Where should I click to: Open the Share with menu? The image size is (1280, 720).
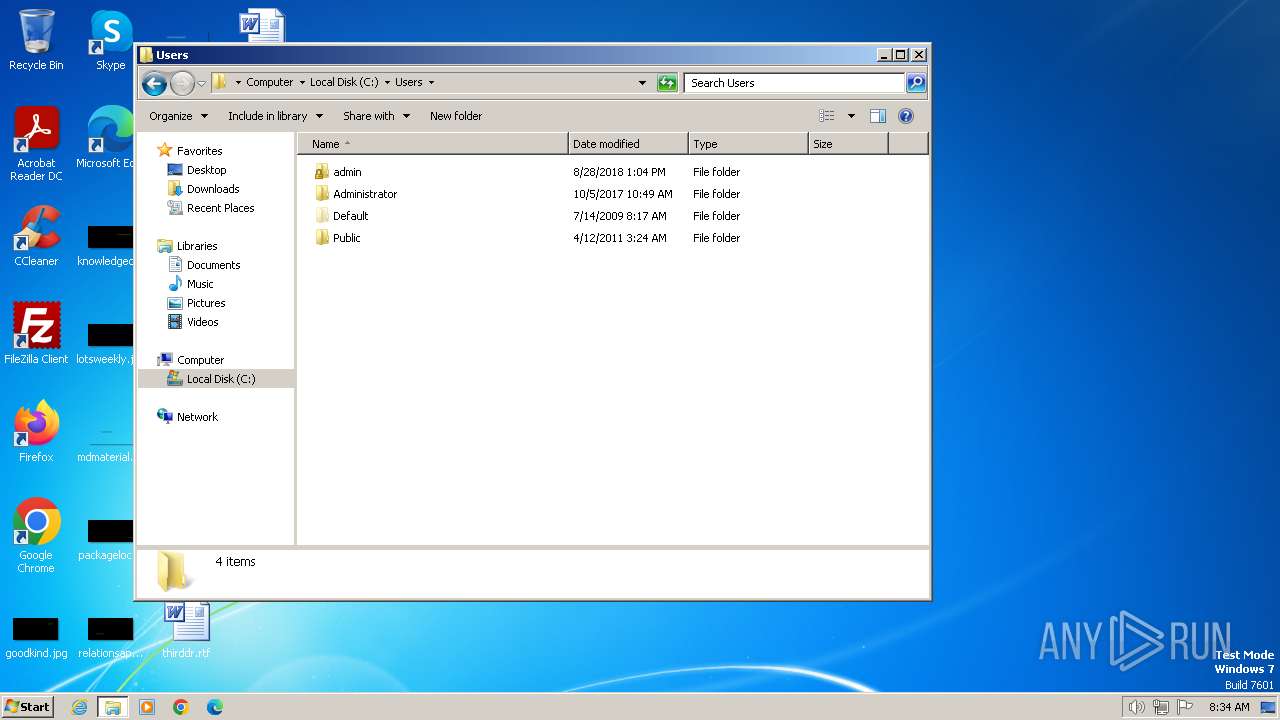(x=376, y=116)
